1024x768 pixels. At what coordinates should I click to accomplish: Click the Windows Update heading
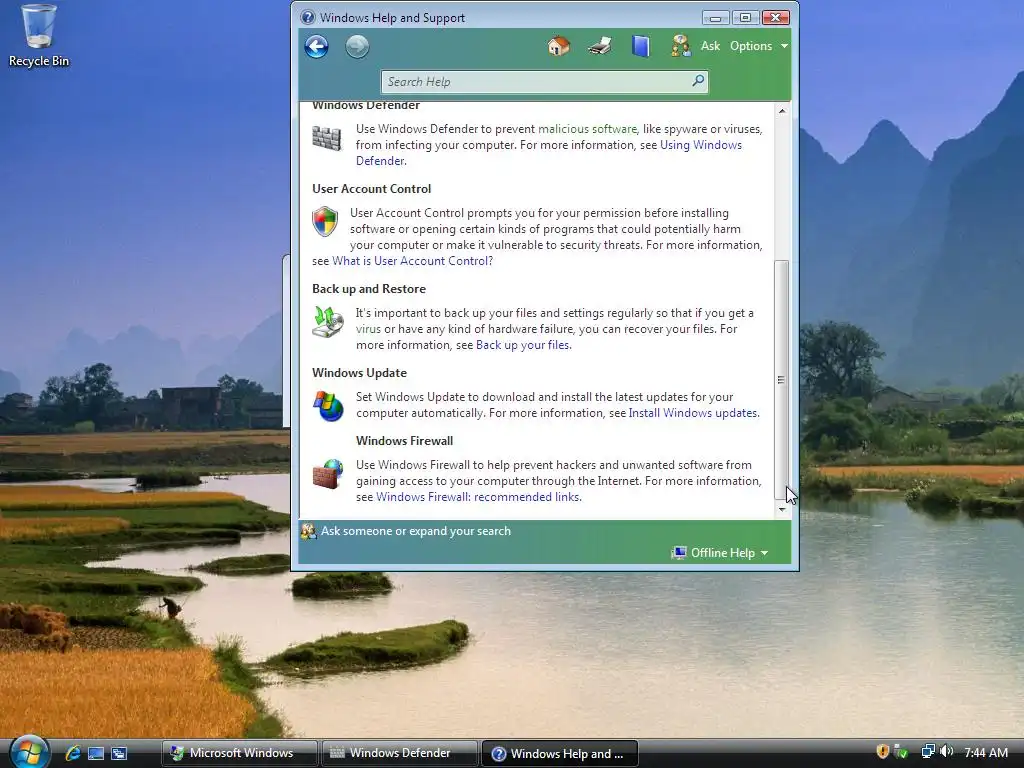coord(359,373)
